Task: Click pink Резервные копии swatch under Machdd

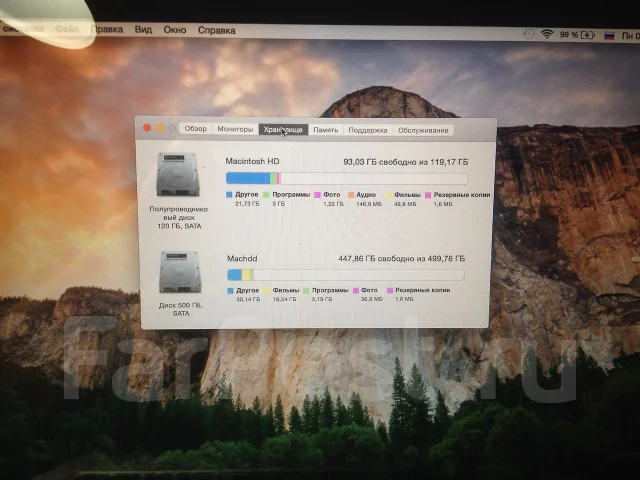Action: tap(390, 291)
